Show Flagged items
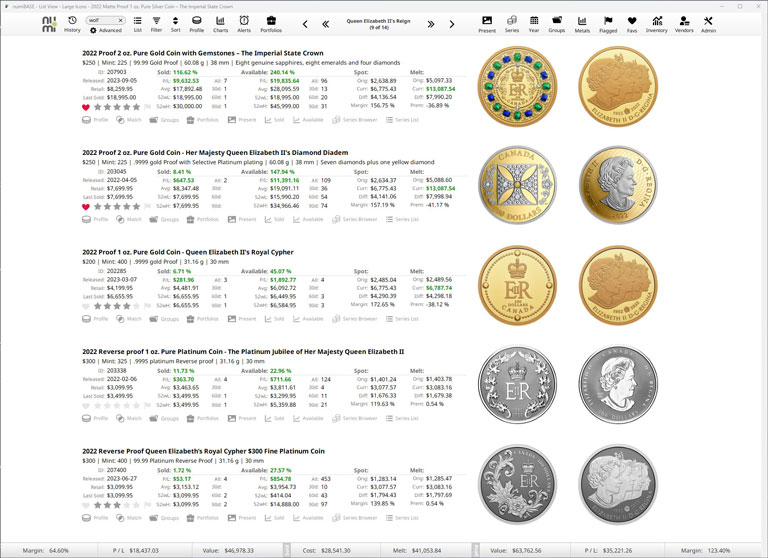 coord(608,24)
